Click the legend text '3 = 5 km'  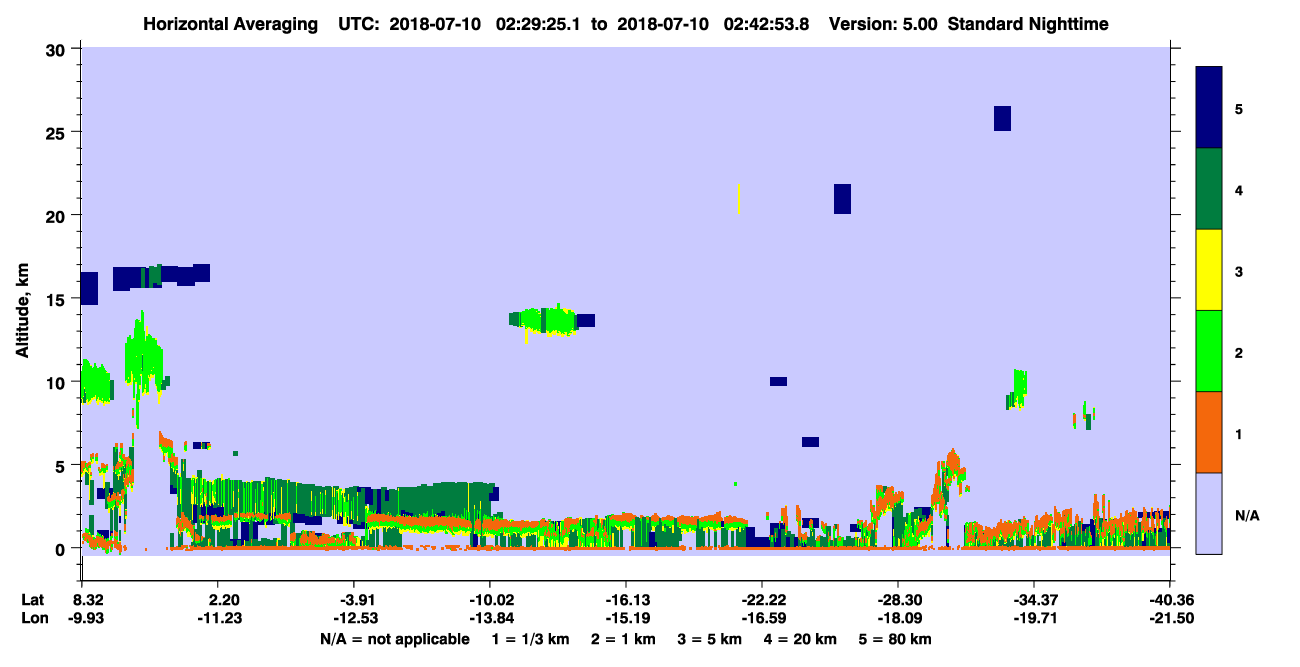[x=710, y=639]
